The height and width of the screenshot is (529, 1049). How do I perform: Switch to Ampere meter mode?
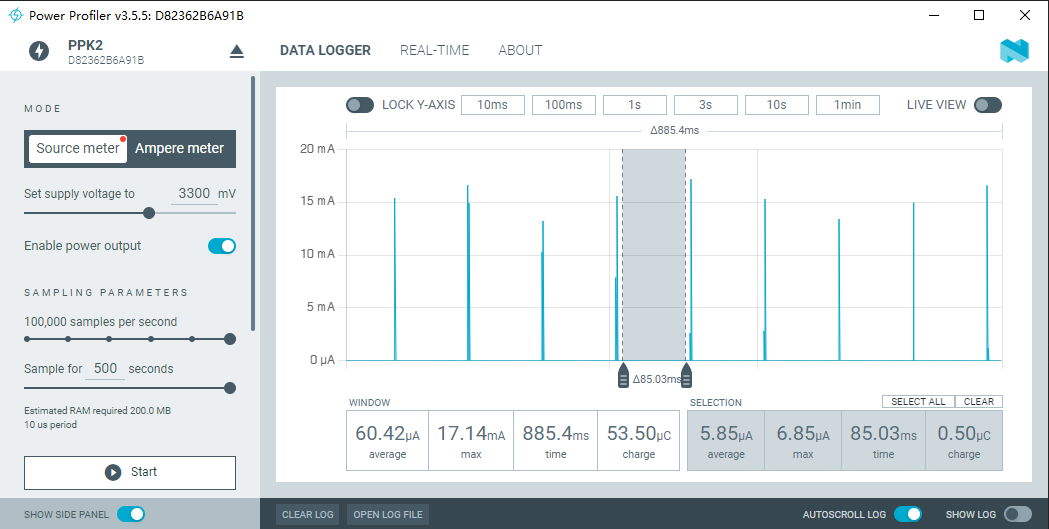click(179, 148)
